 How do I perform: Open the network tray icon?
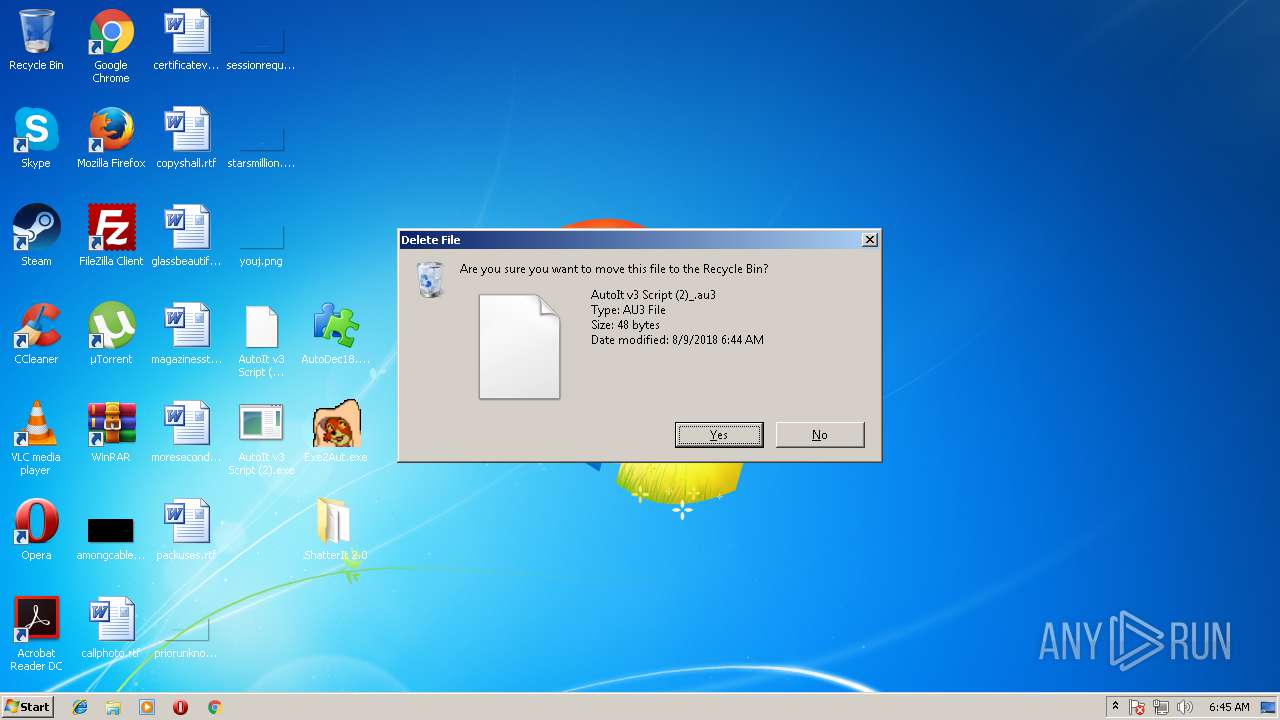[1161, 707]
